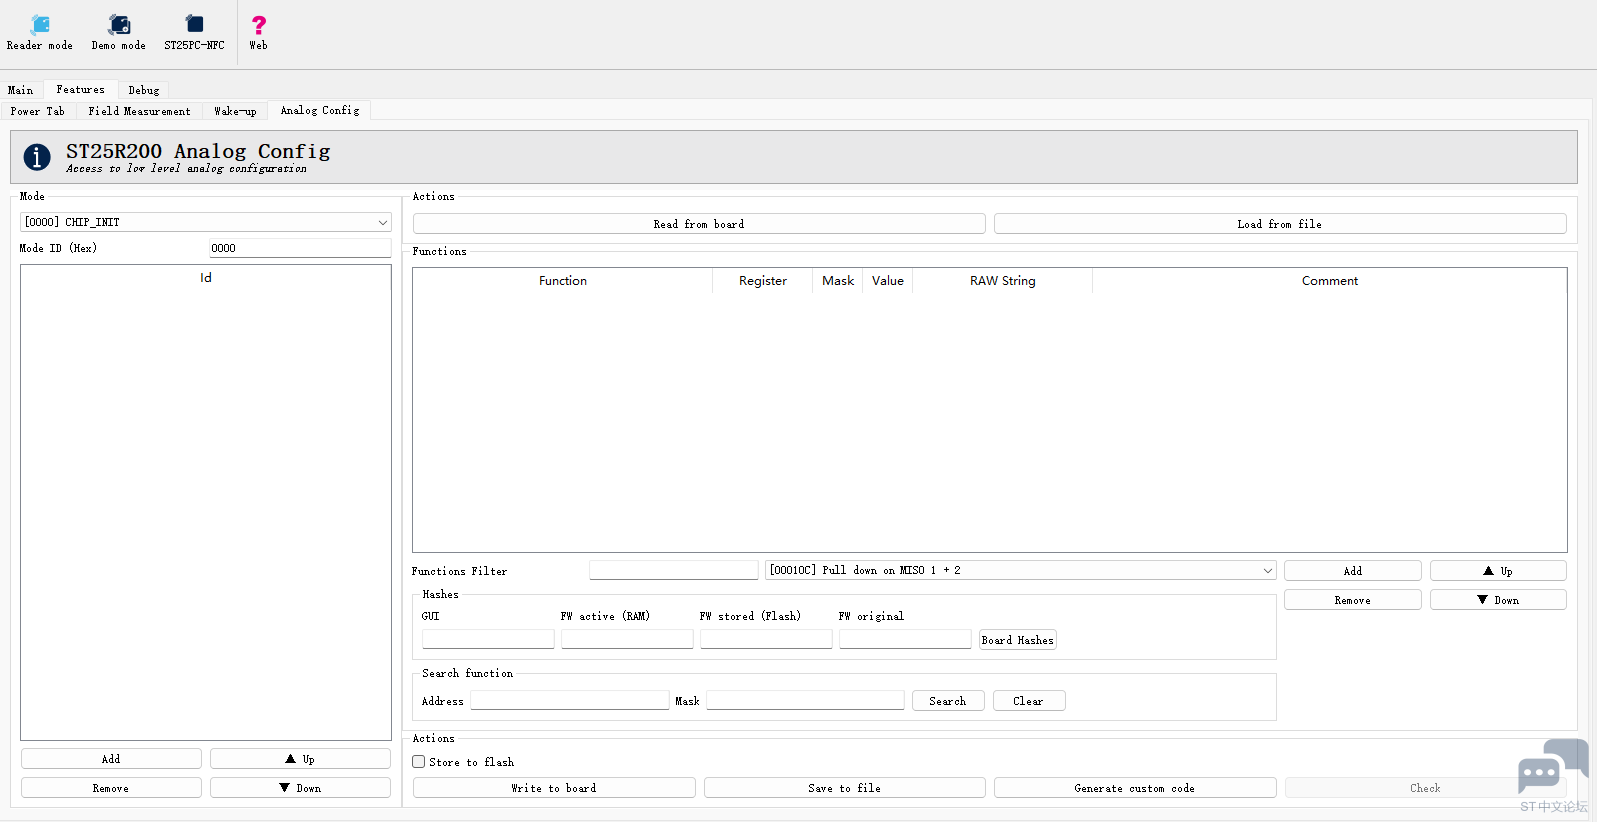Move the selected function Down
1597x822 pixels.
pyautogui.click(x=1498, y=600)
